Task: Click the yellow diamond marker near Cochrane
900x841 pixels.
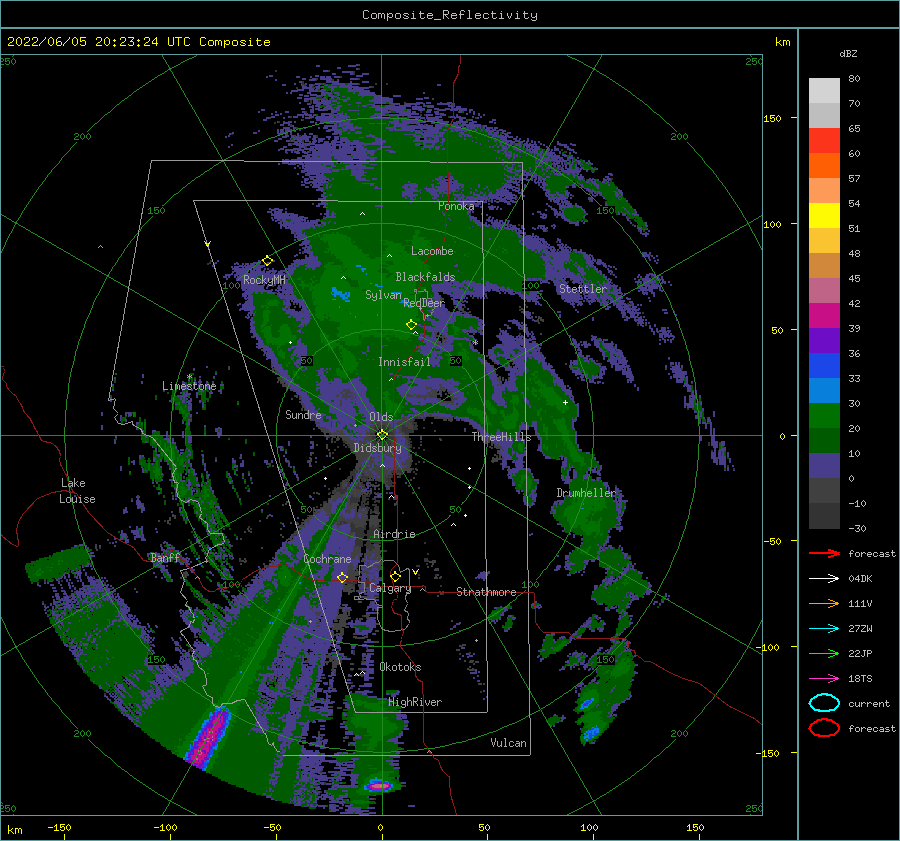Action: click(x=342, y=577)
